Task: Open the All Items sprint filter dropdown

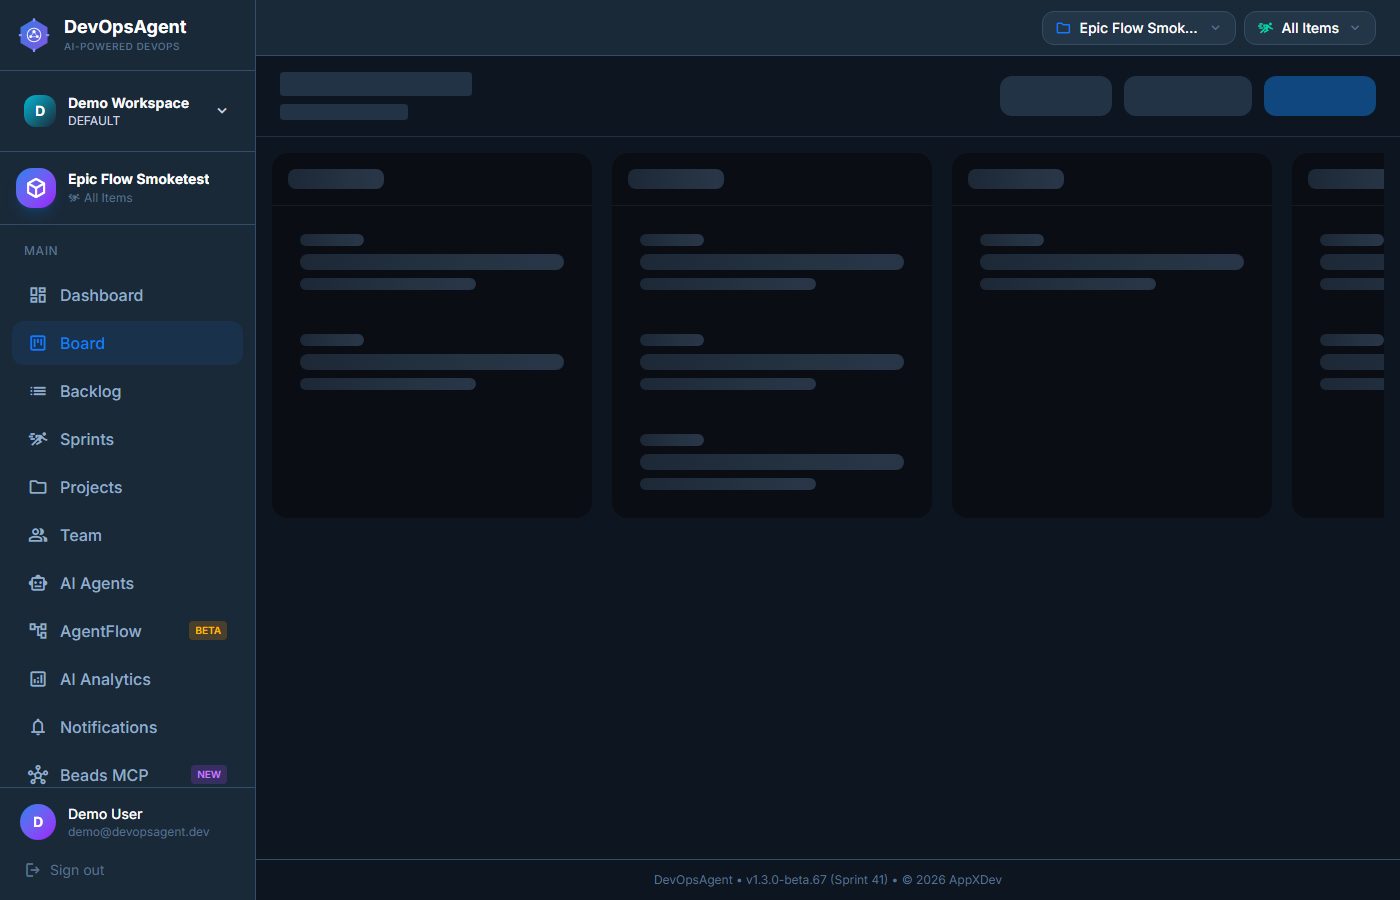Action: (x=1309, y=28)
